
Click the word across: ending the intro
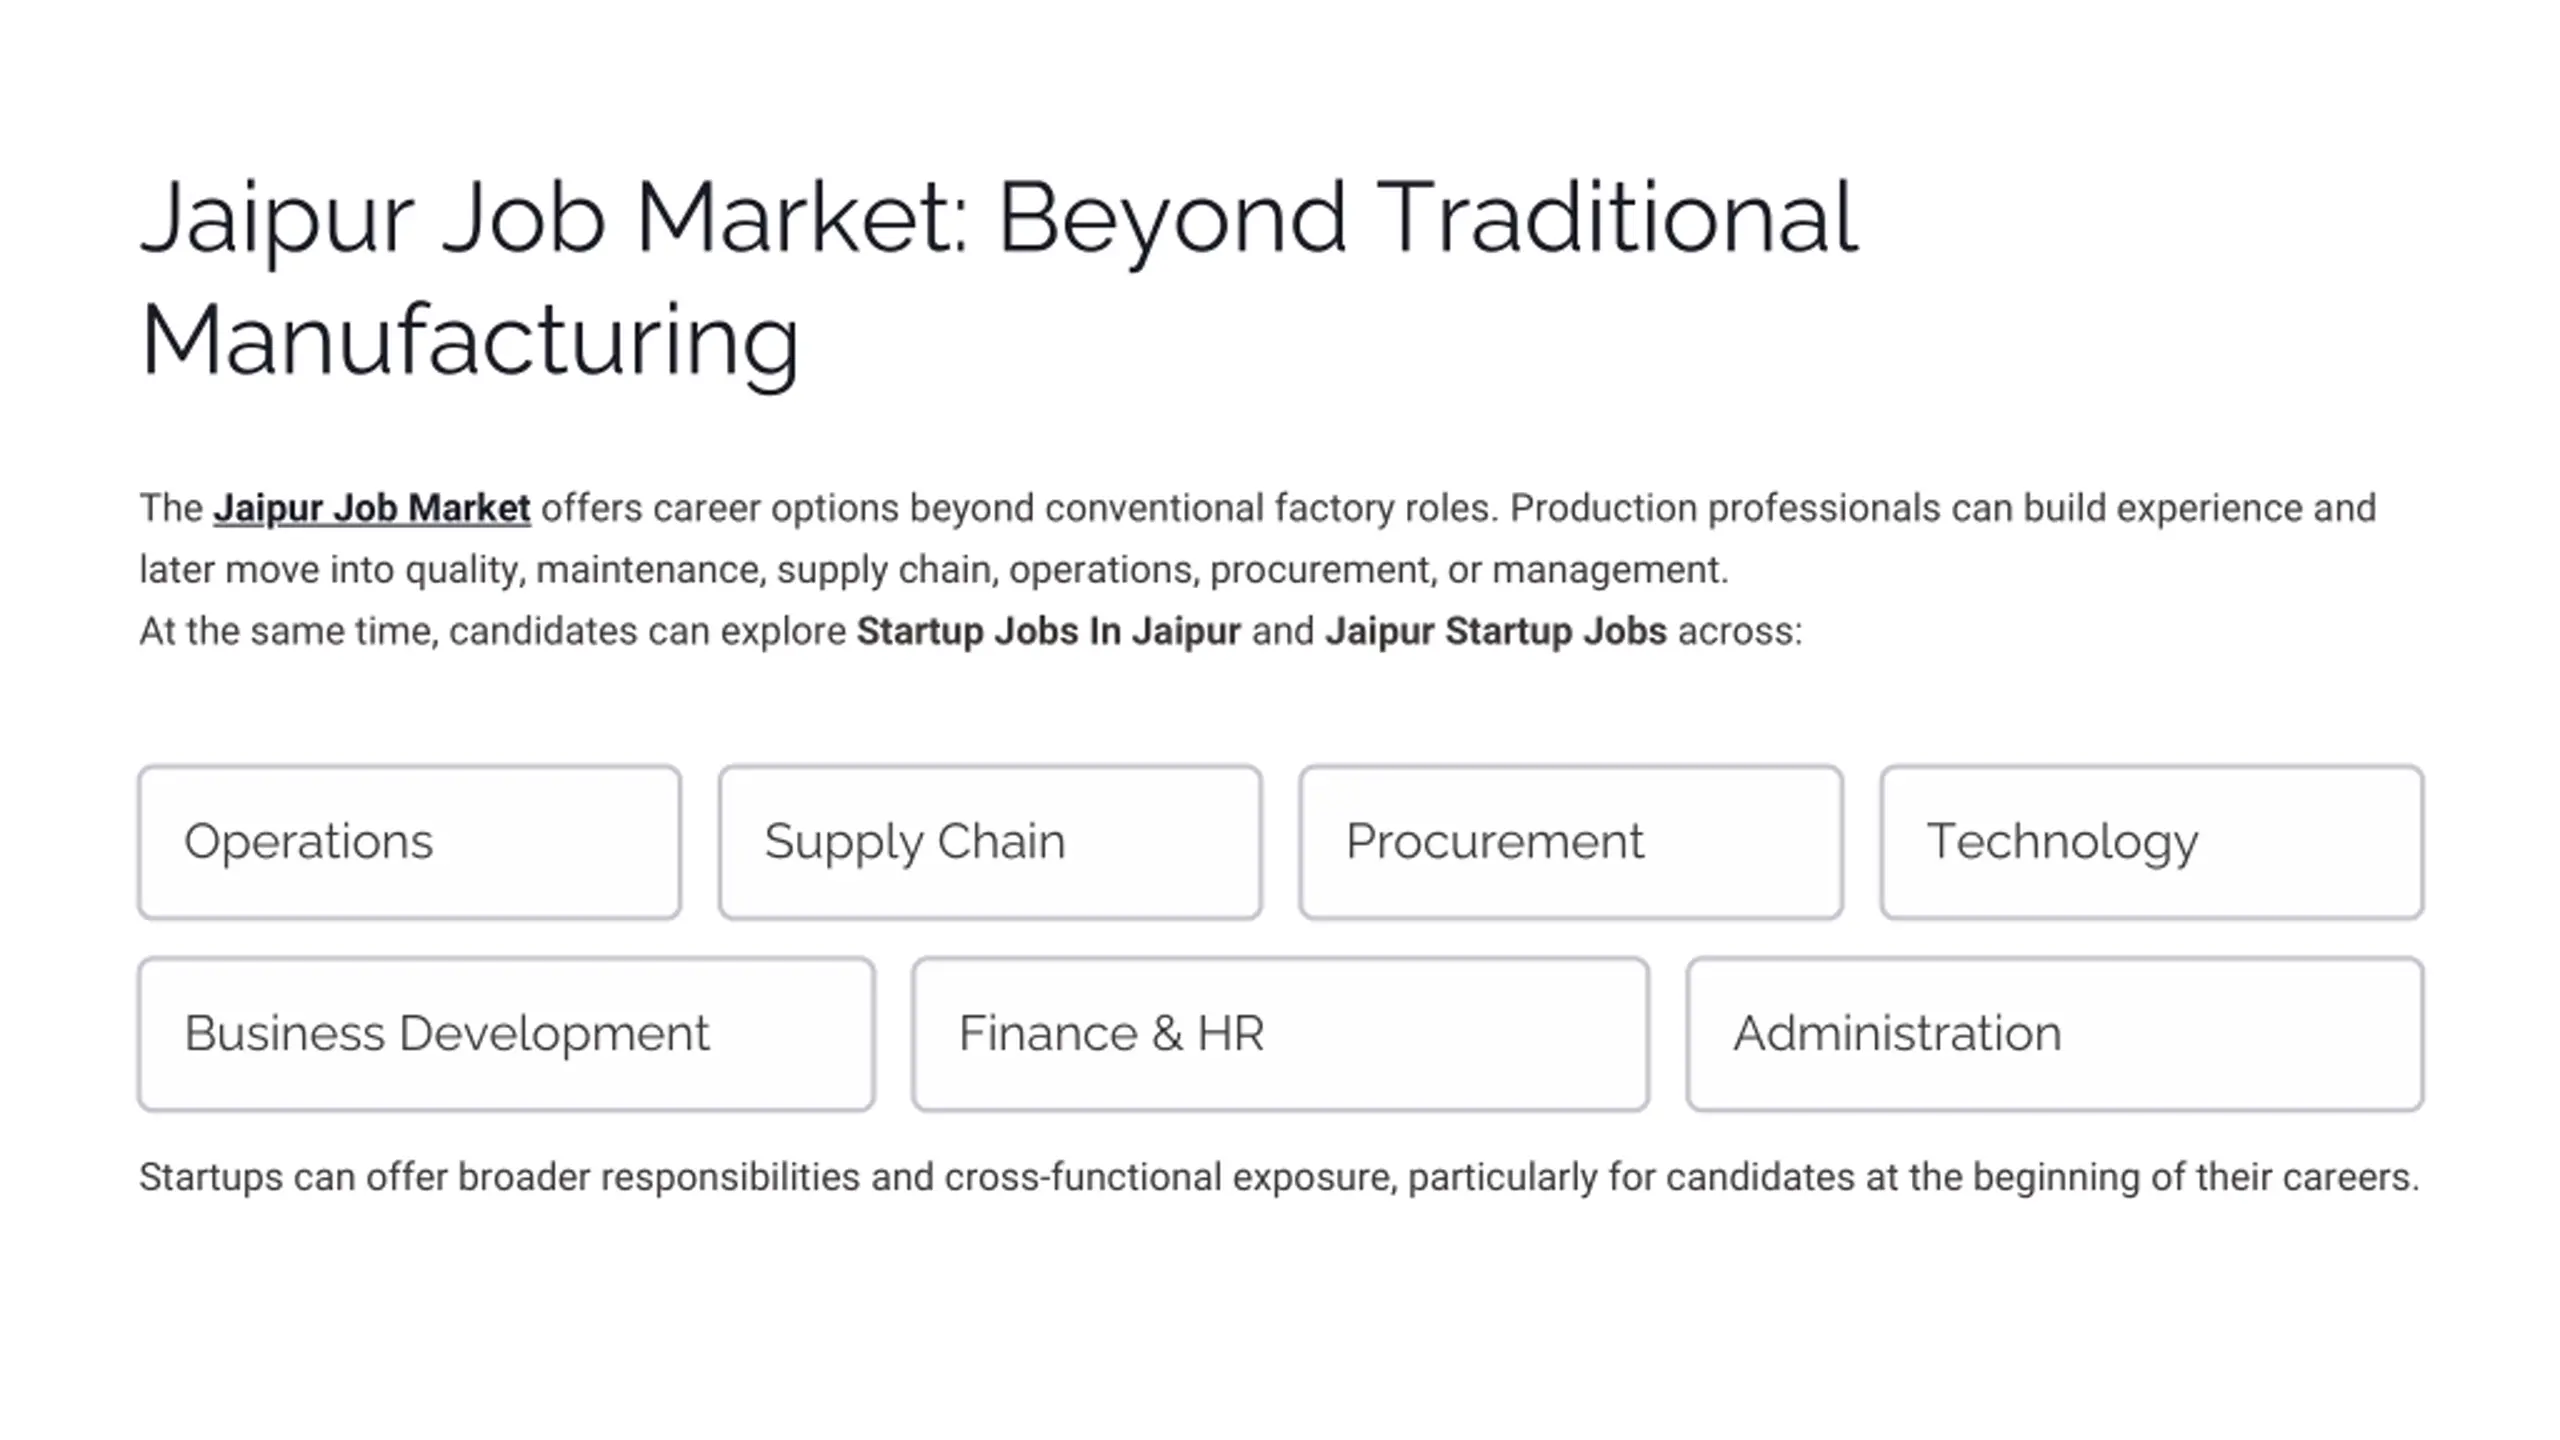pyautogui.click(x=1740, y=632)
